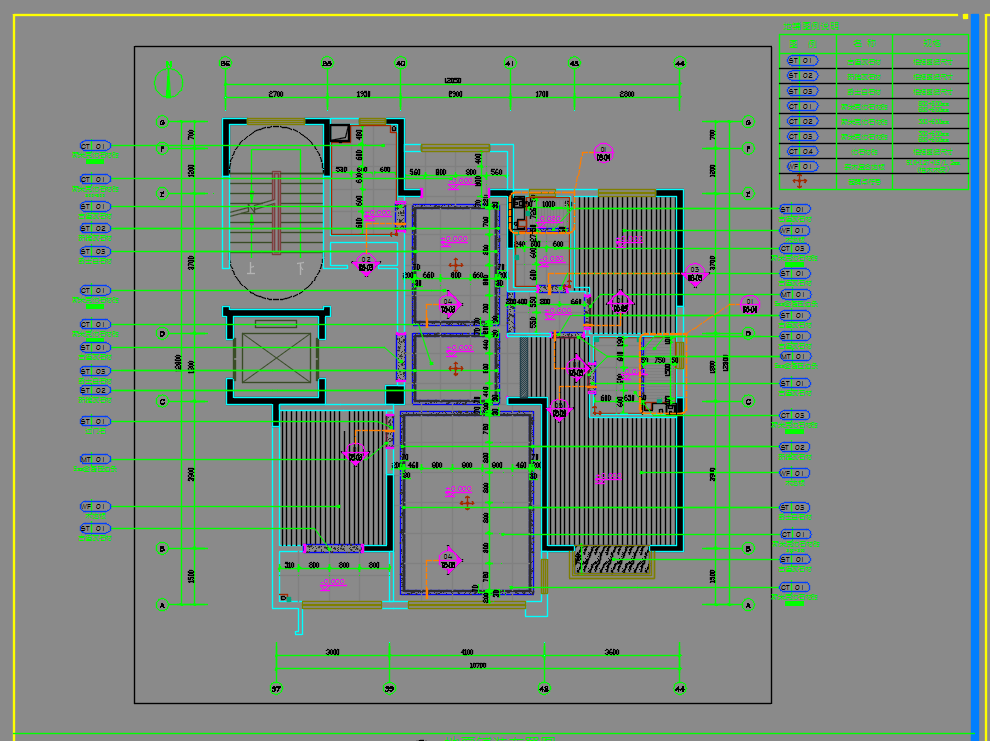This screenshot has width=990, height=741.
Task: Click the 300×600mm spec cell for CT 02
Action: [933, 121]
